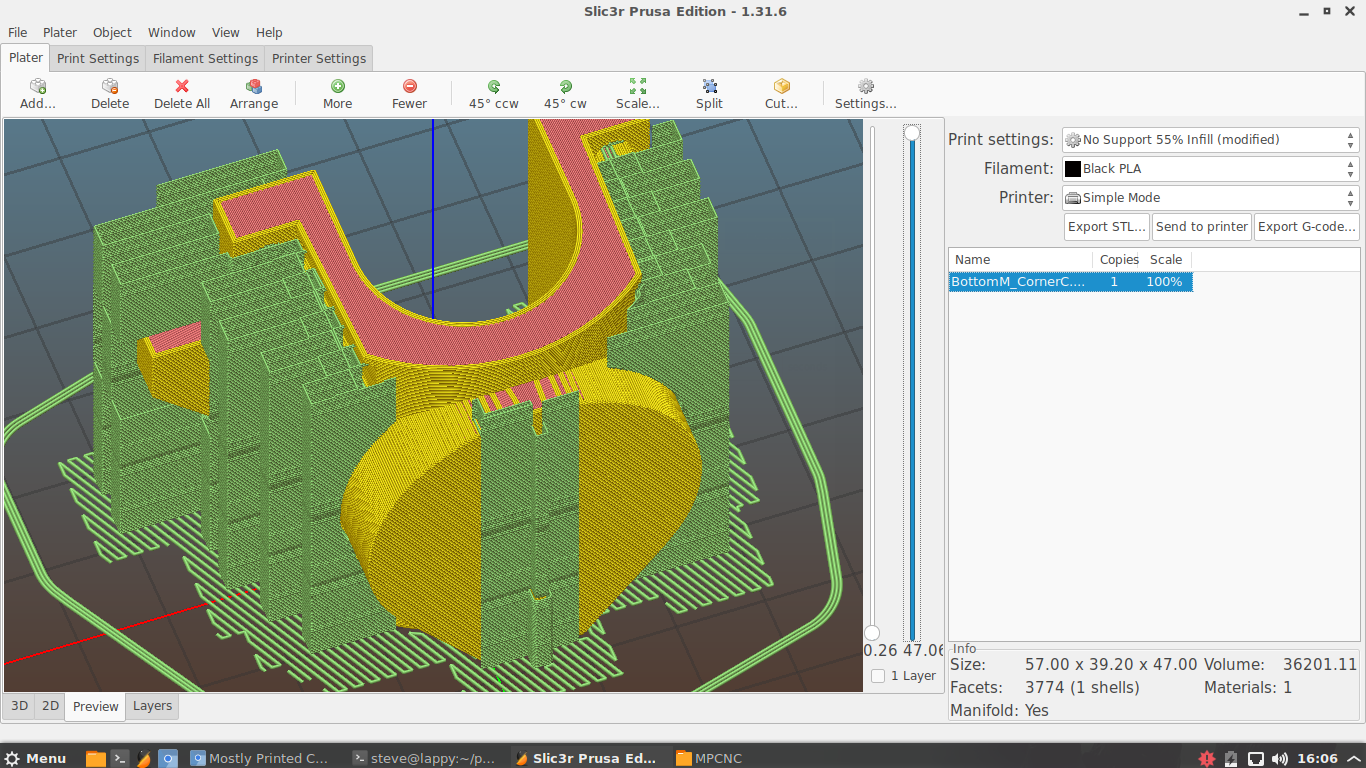Screen dimensions: 1366x768
Task: Click the Add object toolbar icon
Action: (x=38, y=87)
